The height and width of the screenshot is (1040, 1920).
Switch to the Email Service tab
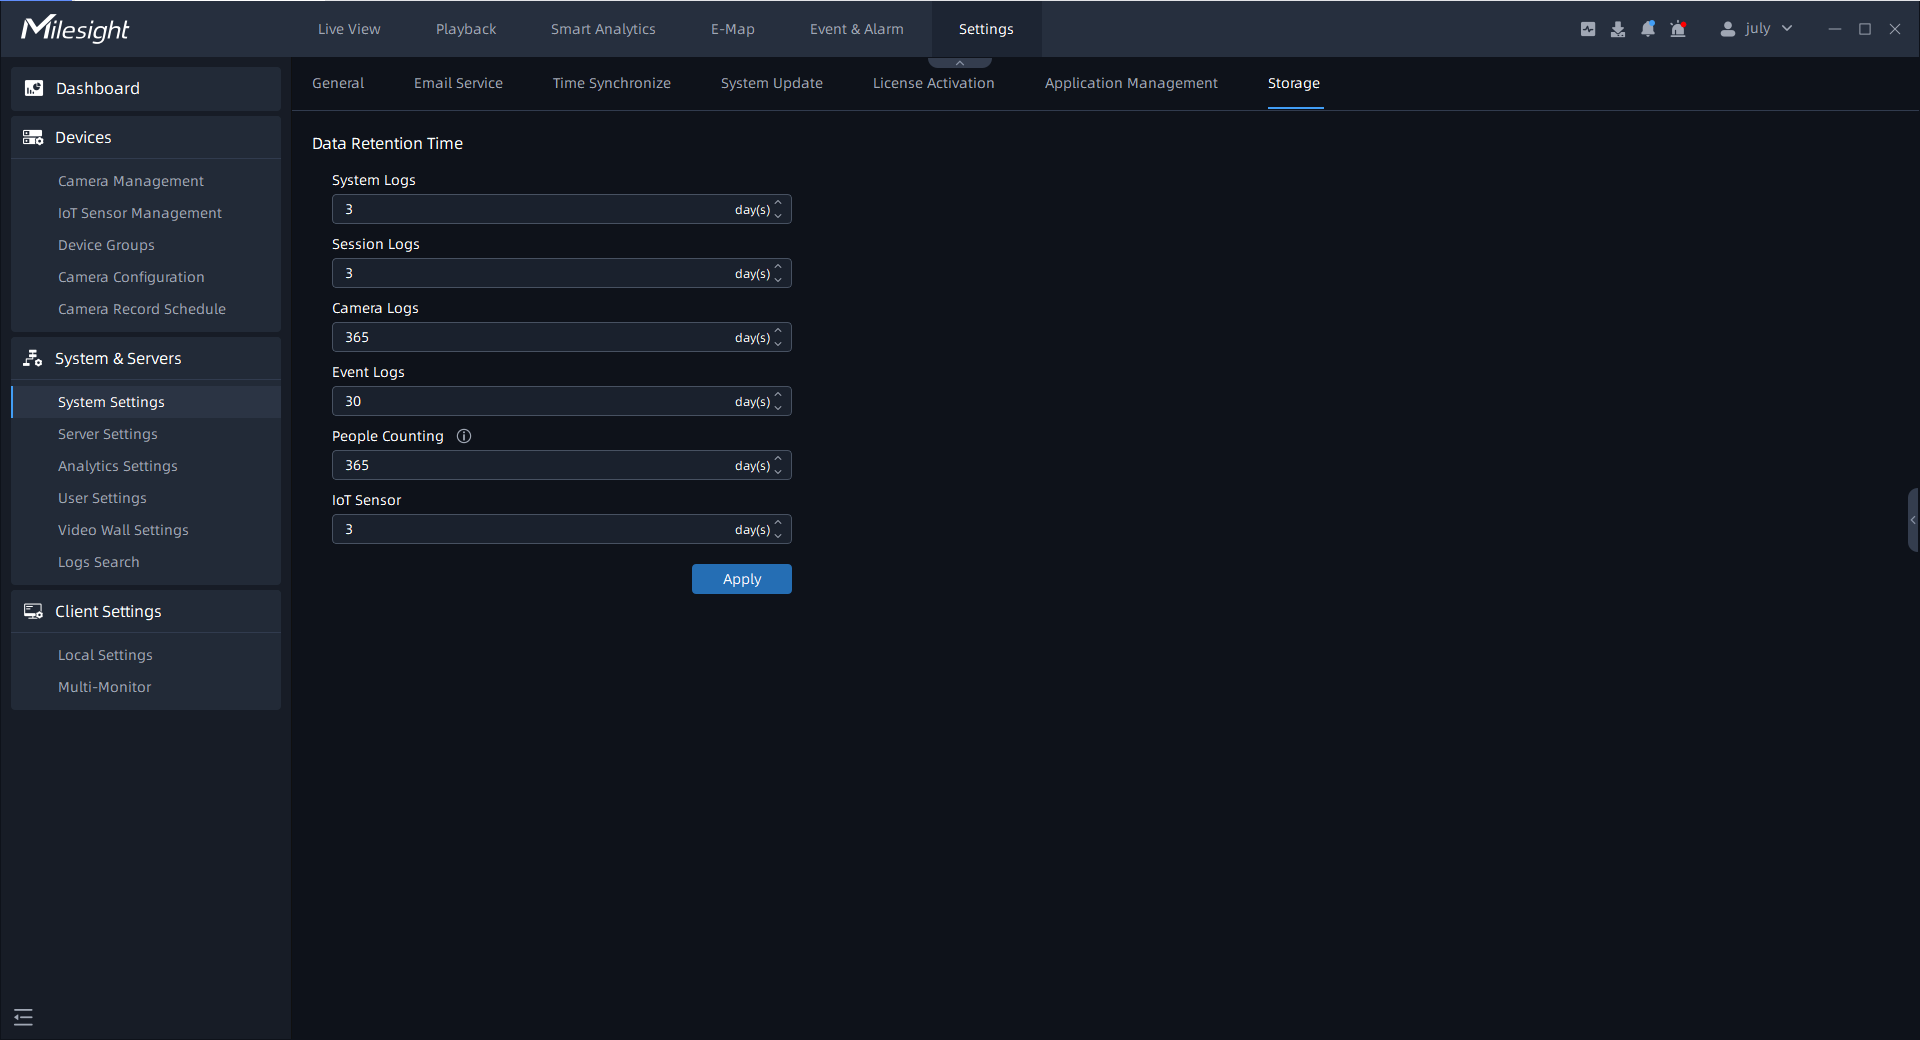(458, 83)
